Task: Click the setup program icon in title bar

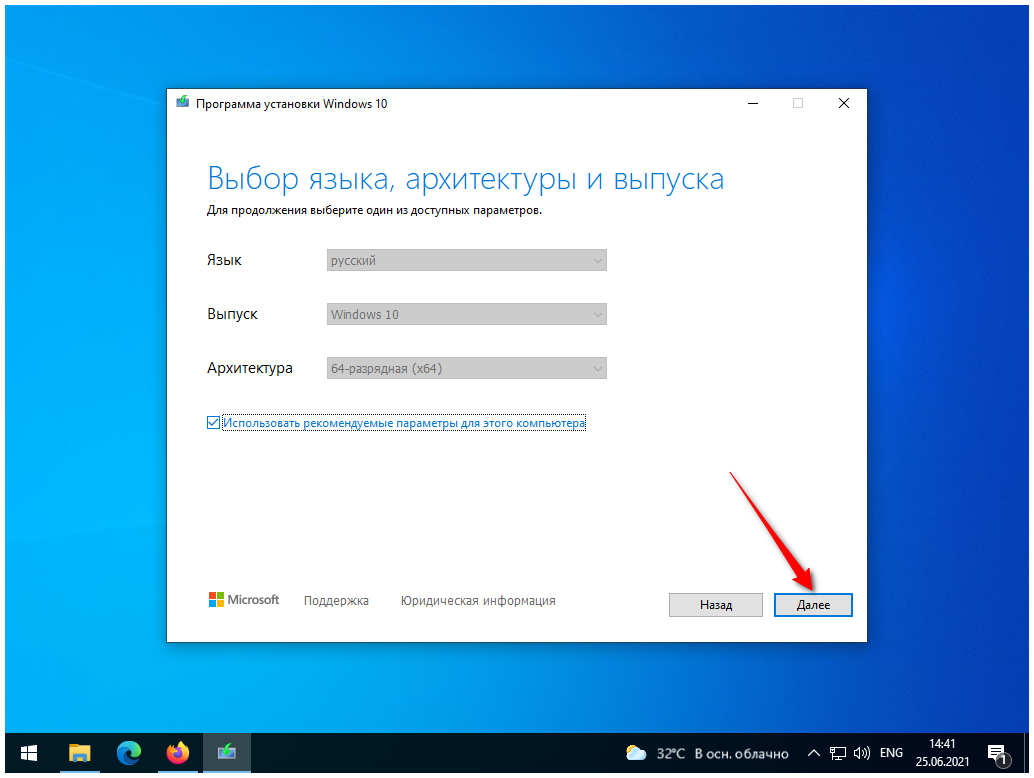Action: (183, 102)
